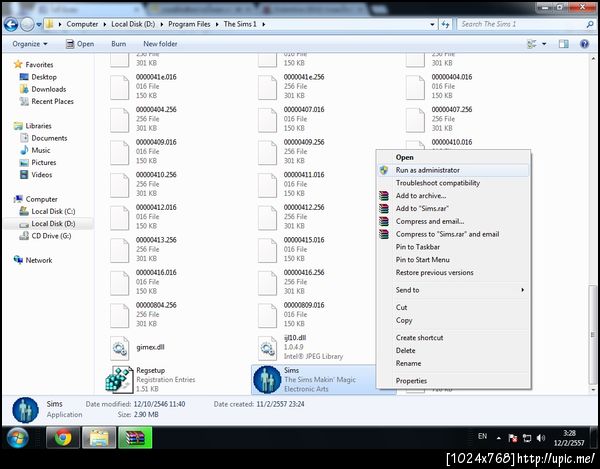Open the Organize menu
This screenshot has height=469, width=600.
pyautogui.click(x=30, y=44)
